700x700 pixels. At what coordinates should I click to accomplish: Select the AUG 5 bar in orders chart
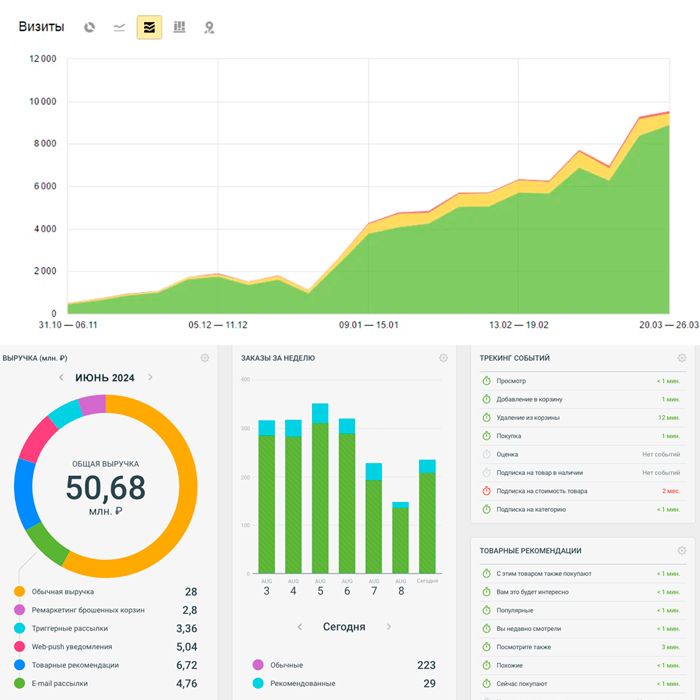click(320, 488)
